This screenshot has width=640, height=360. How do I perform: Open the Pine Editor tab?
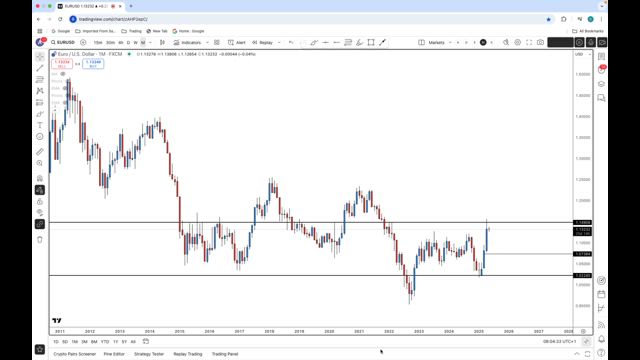point(114,354)
